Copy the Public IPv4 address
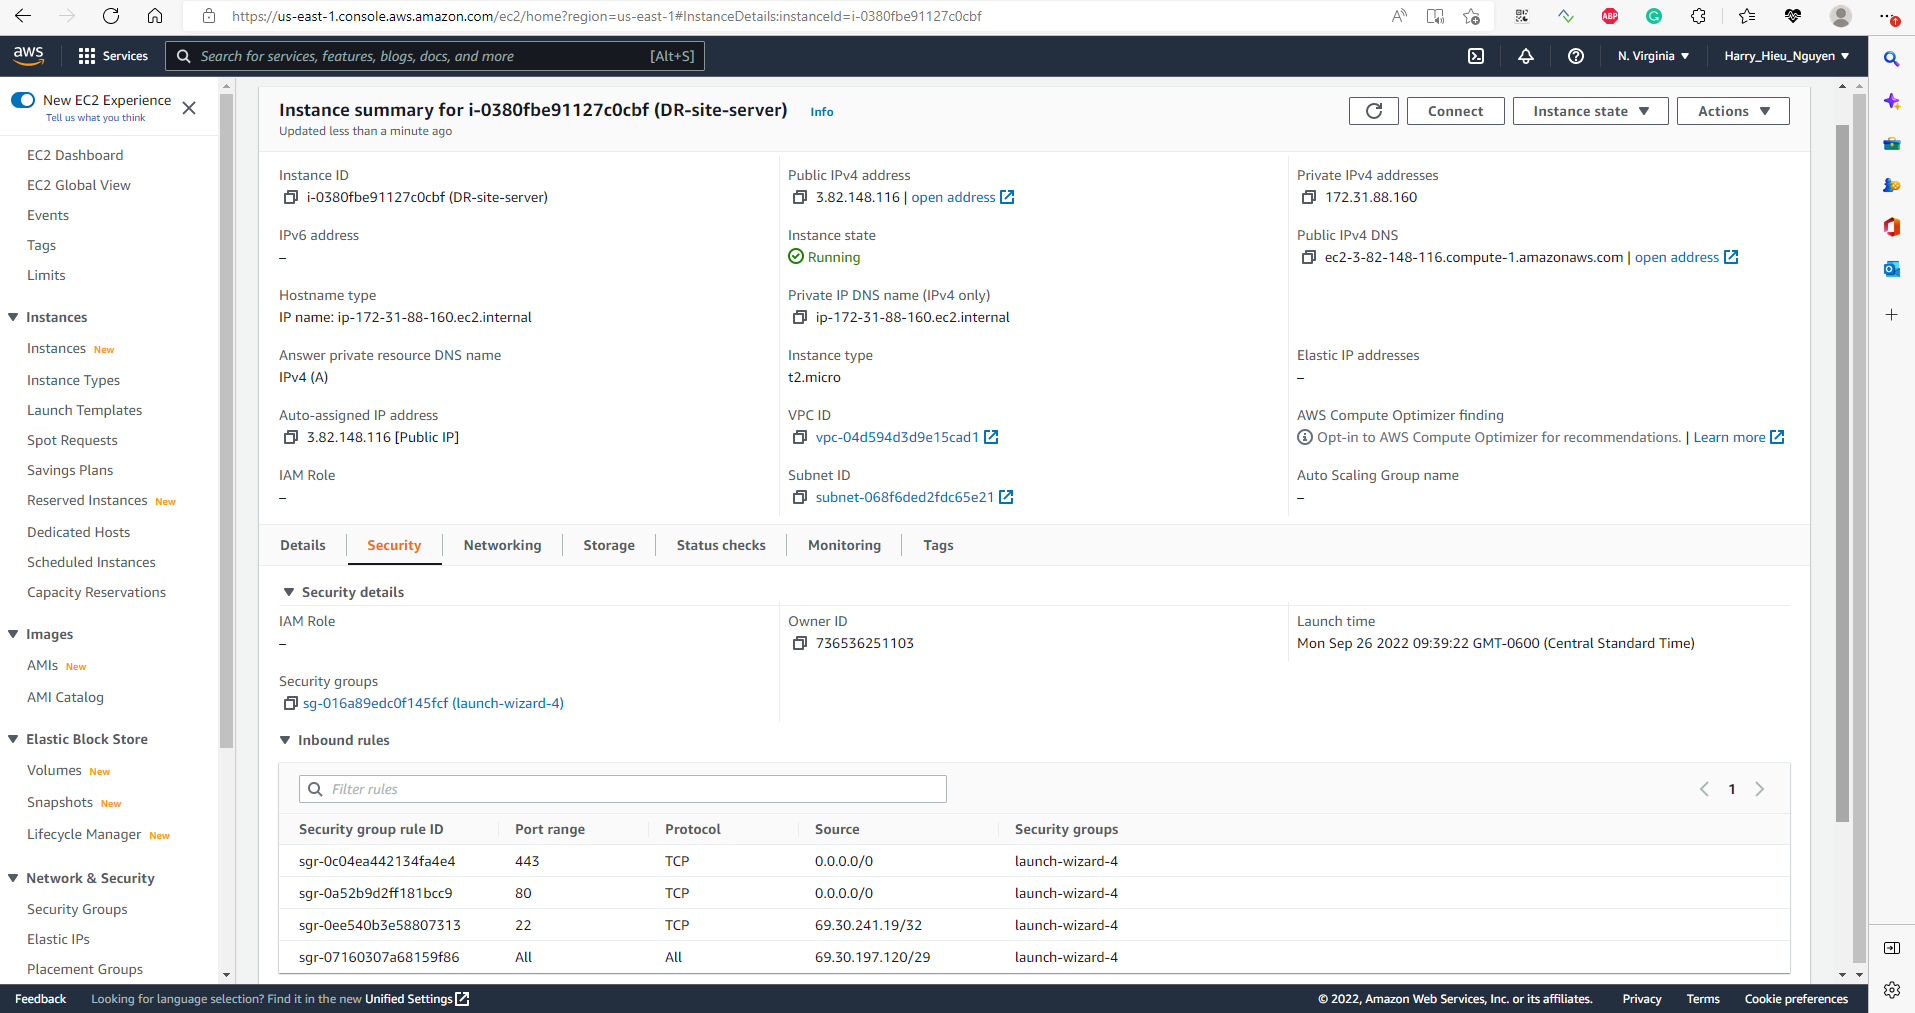The height and width of the screenshot is (1013, 1915). (x=800, y=198)
